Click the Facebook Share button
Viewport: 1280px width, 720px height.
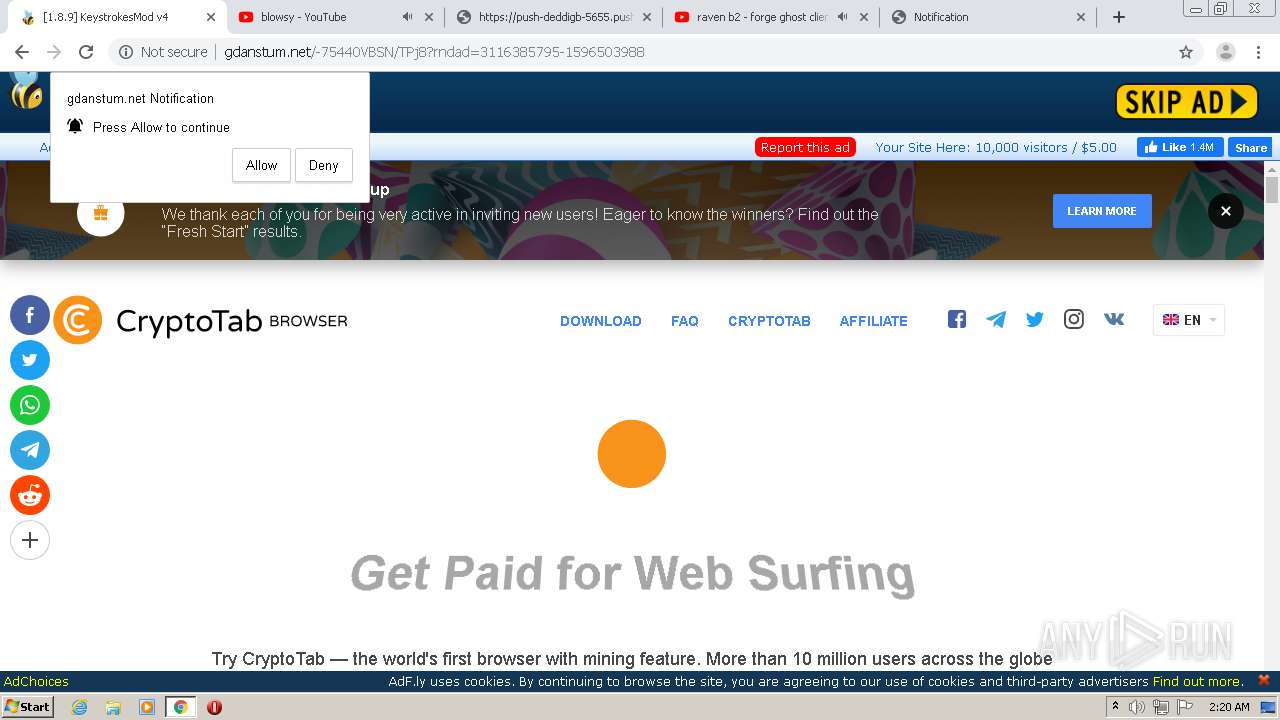coord(1250,147)
